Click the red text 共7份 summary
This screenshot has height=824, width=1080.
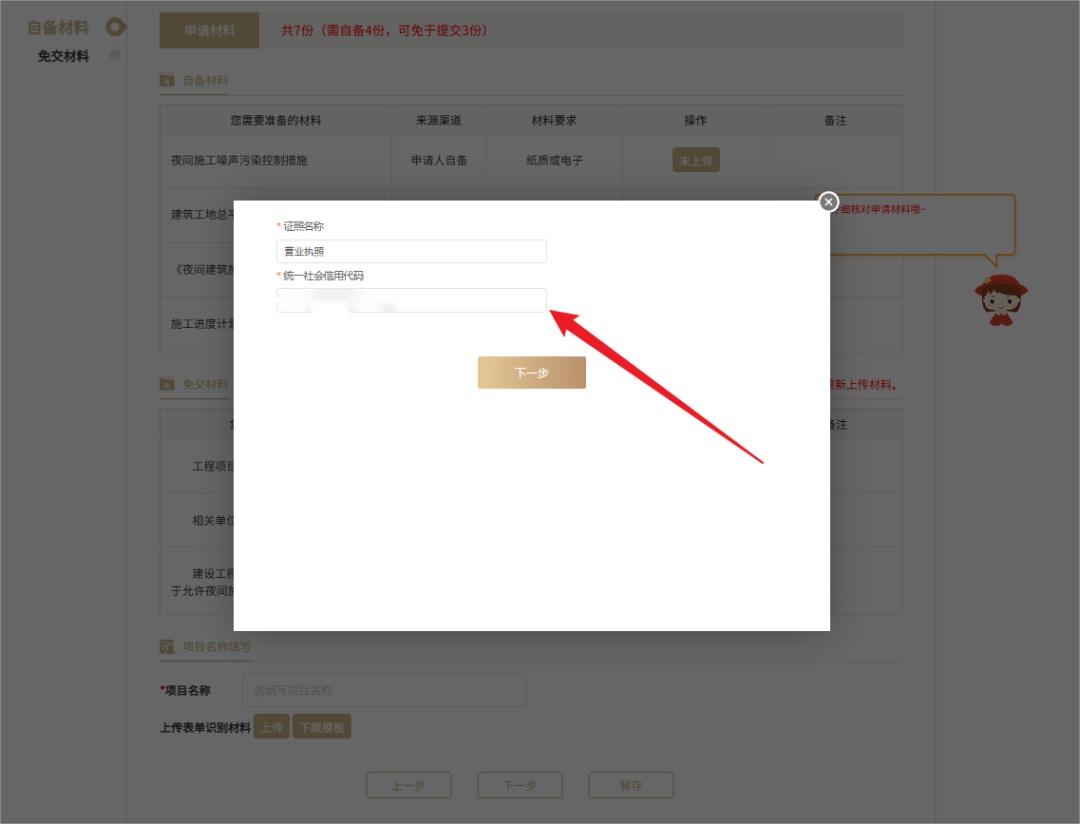(384, 30)
